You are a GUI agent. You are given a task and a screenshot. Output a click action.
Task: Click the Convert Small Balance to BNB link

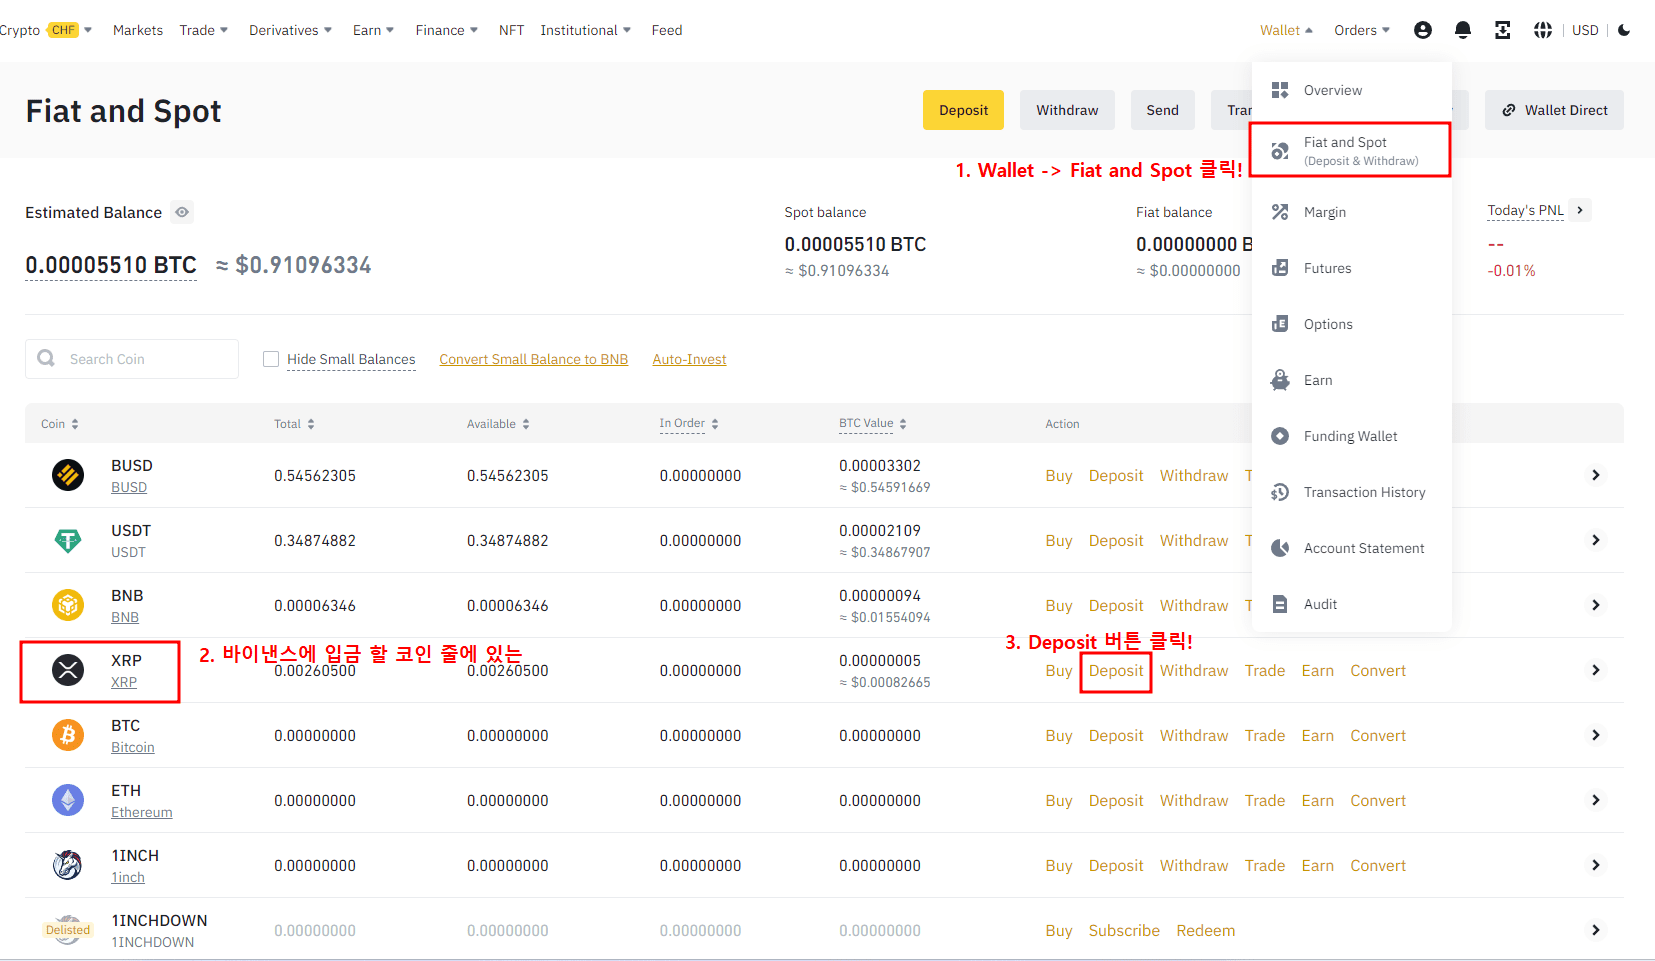point(533,359)
